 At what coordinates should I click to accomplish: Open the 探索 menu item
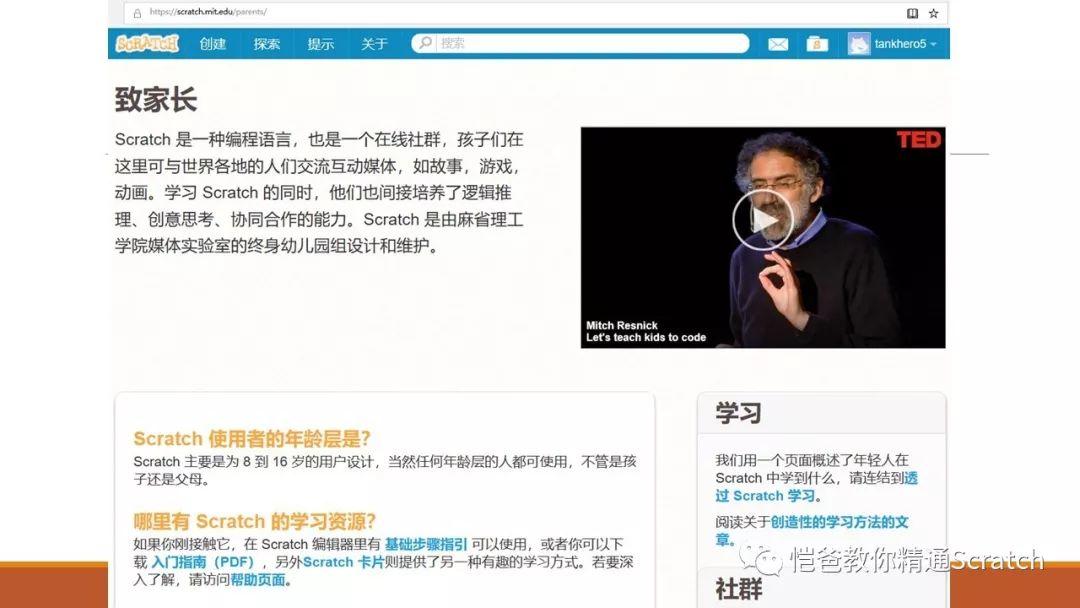pos(267,44)
